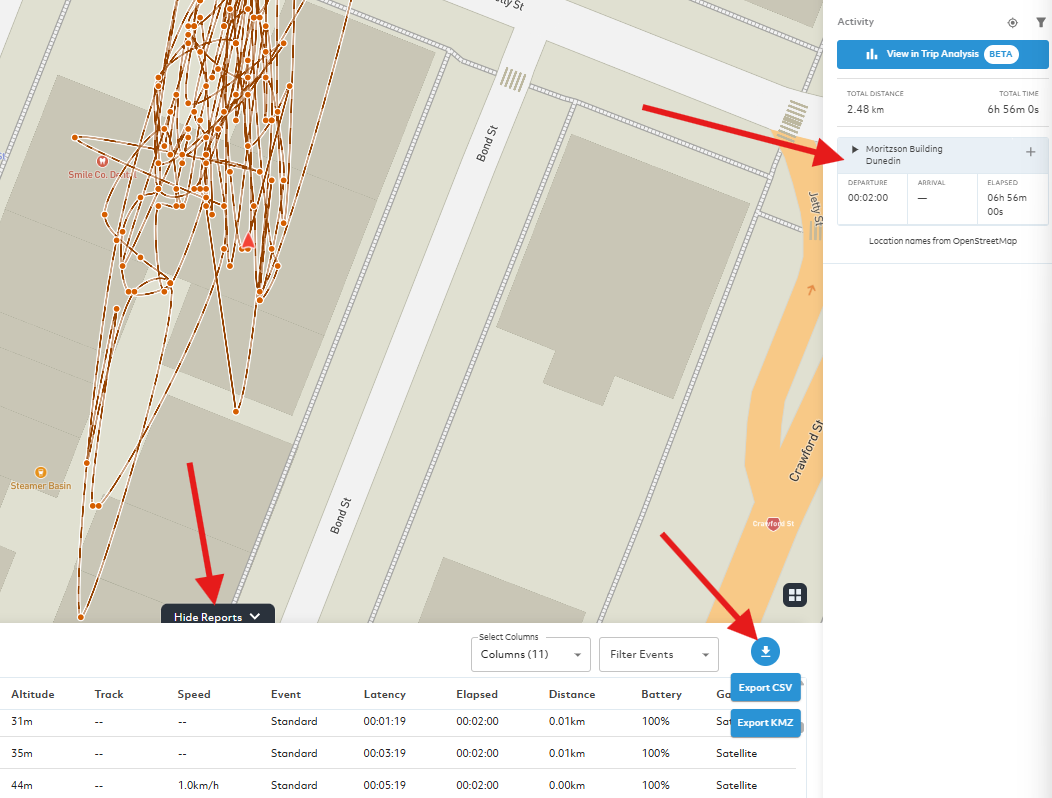The height and width of the screenshot is (798, 1052).
Task: Click the plus icon on Moritzson Building trip
Action: (1030, 153)
